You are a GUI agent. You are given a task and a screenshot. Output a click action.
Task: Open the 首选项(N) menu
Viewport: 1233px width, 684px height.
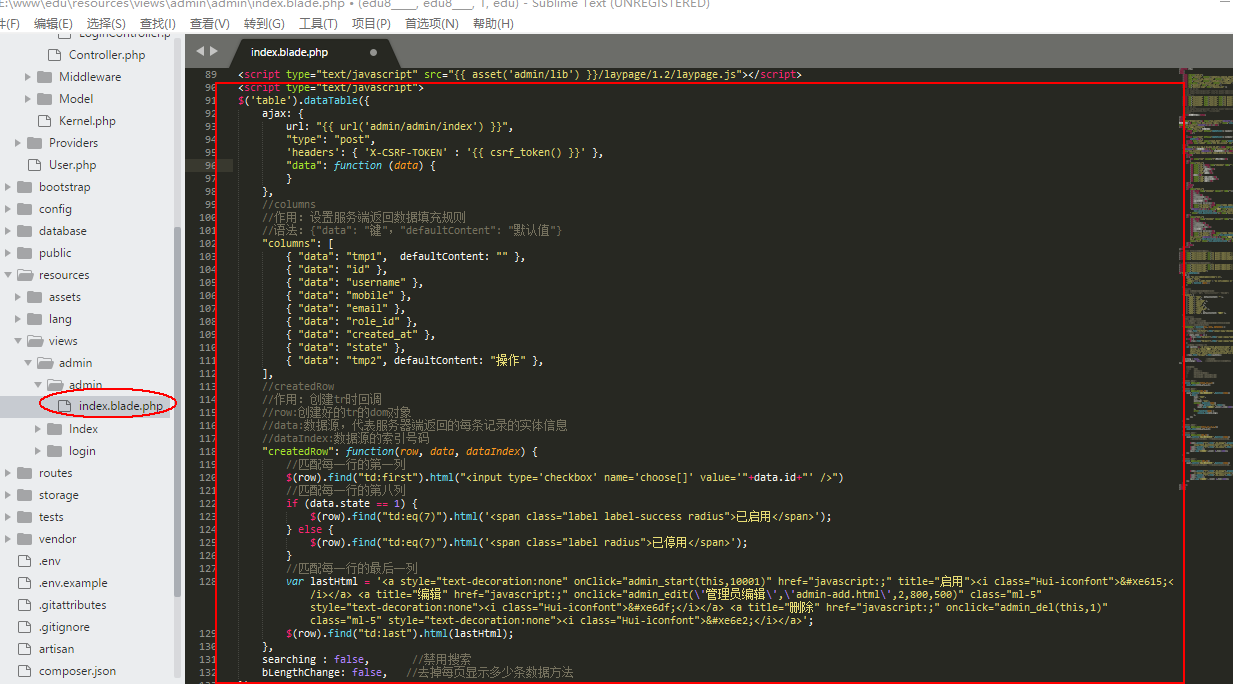[x=431, y=23]
